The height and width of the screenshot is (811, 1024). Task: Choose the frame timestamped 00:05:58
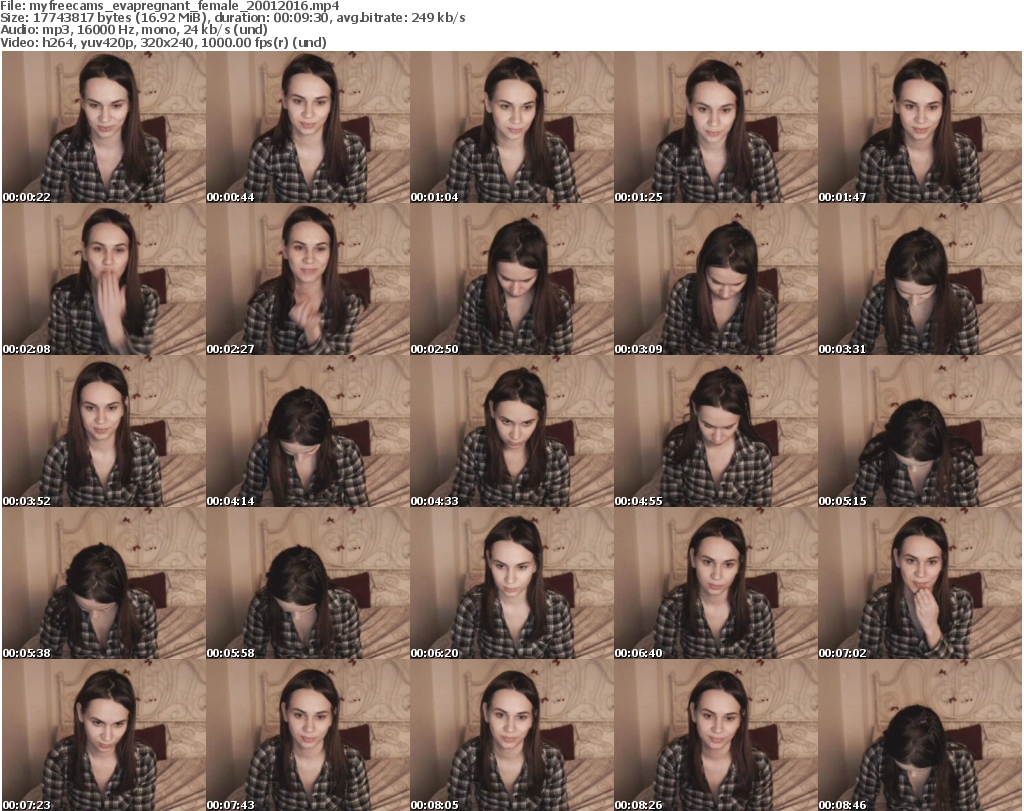[308, 583]
